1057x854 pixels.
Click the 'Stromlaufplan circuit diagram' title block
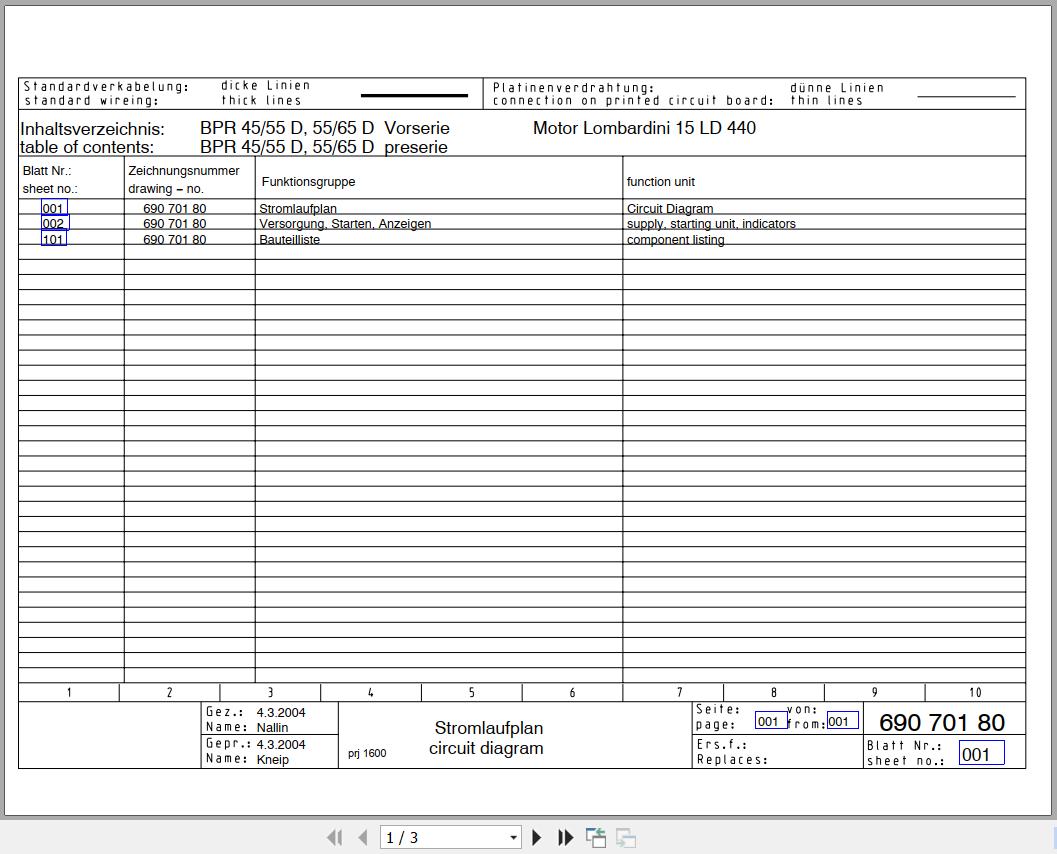click(487, 738)
